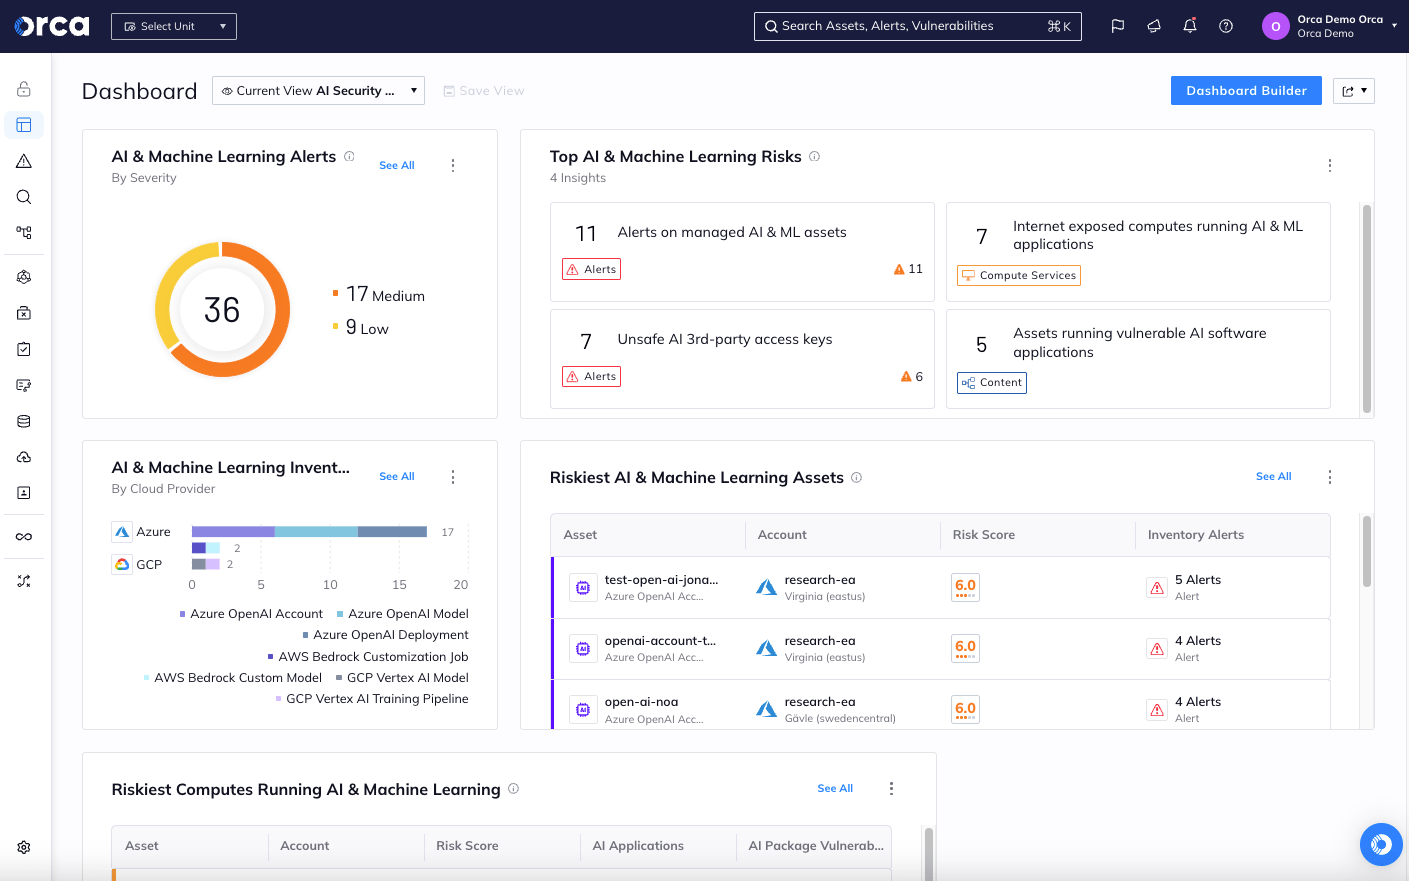Open the Dashboard Builder
Image resolution: width=1409 pixels, height=881 pixels.
coord(1246,90)
